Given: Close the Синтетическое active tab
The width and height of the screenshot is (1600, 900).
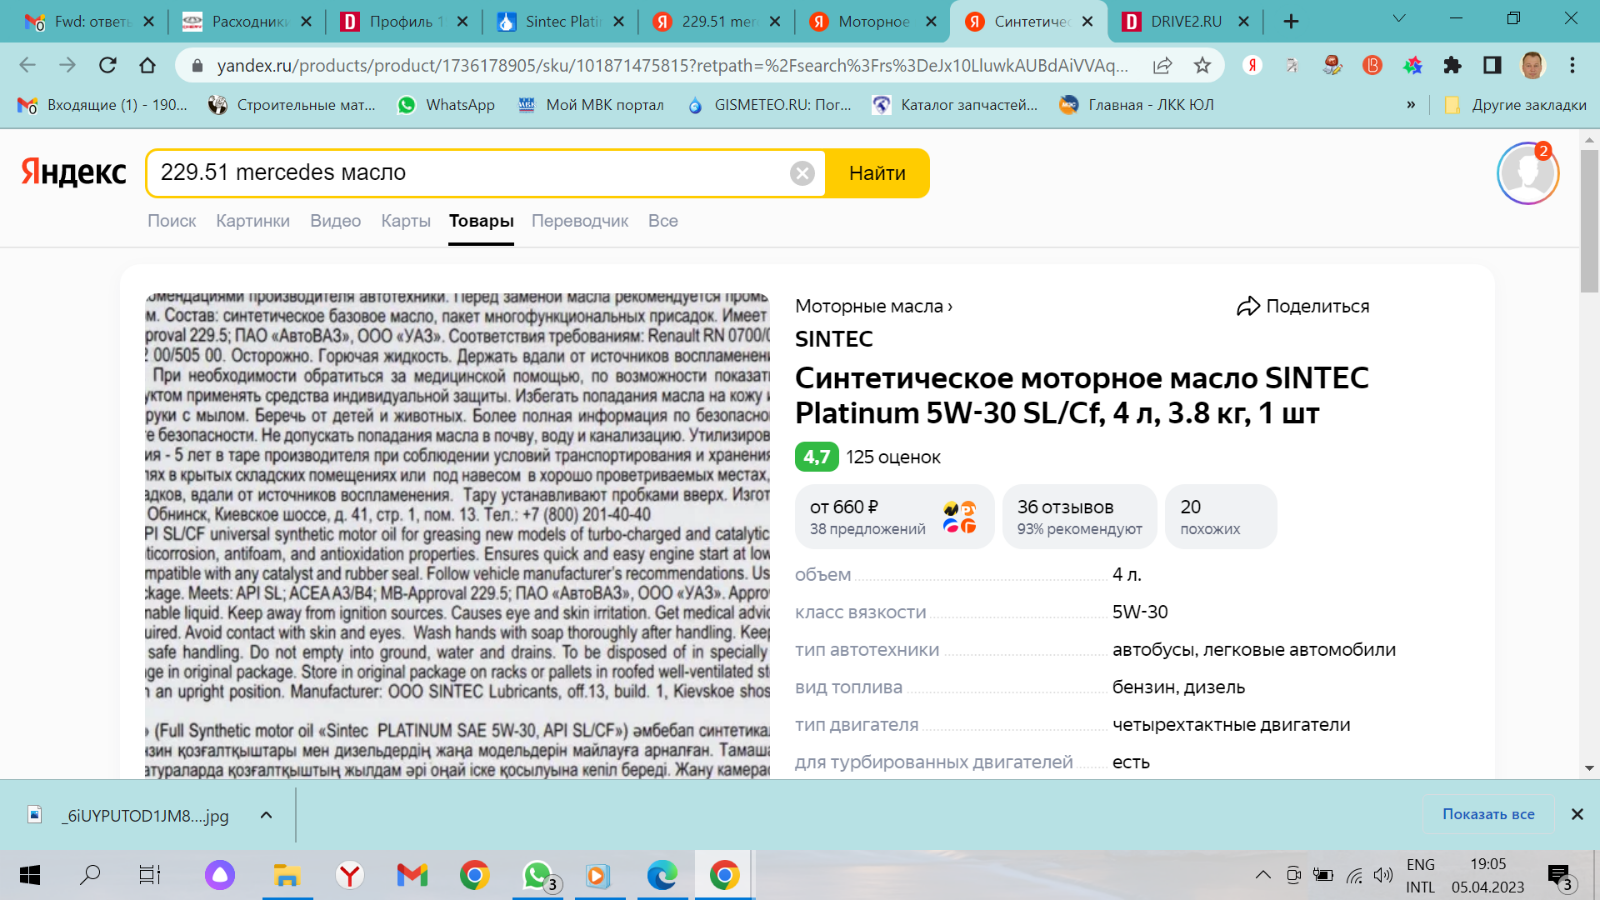Looking at the screenshot, I should (x=1087, y=21).
